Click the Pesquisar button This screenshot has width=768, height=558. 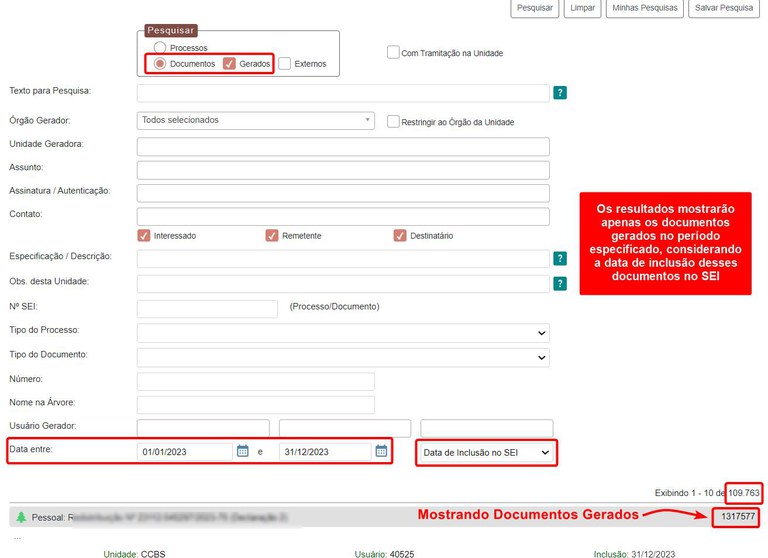point(535,8)
